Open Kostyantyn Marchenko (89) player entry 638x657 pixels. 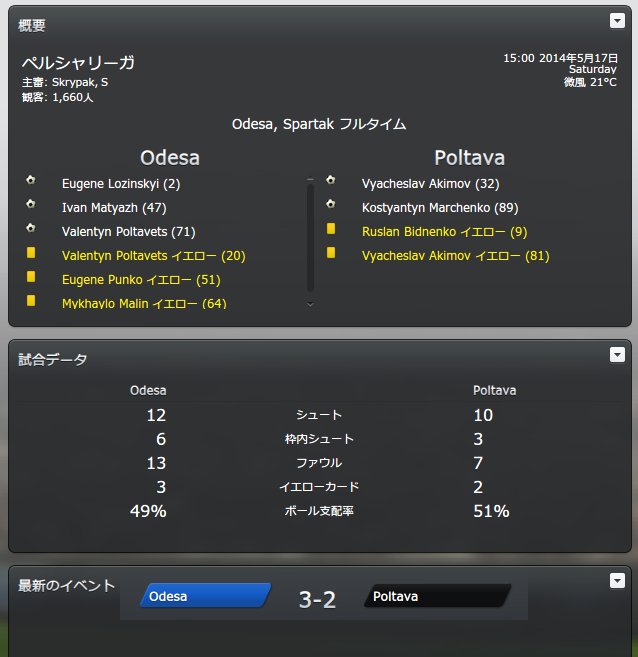coord(440,208)
